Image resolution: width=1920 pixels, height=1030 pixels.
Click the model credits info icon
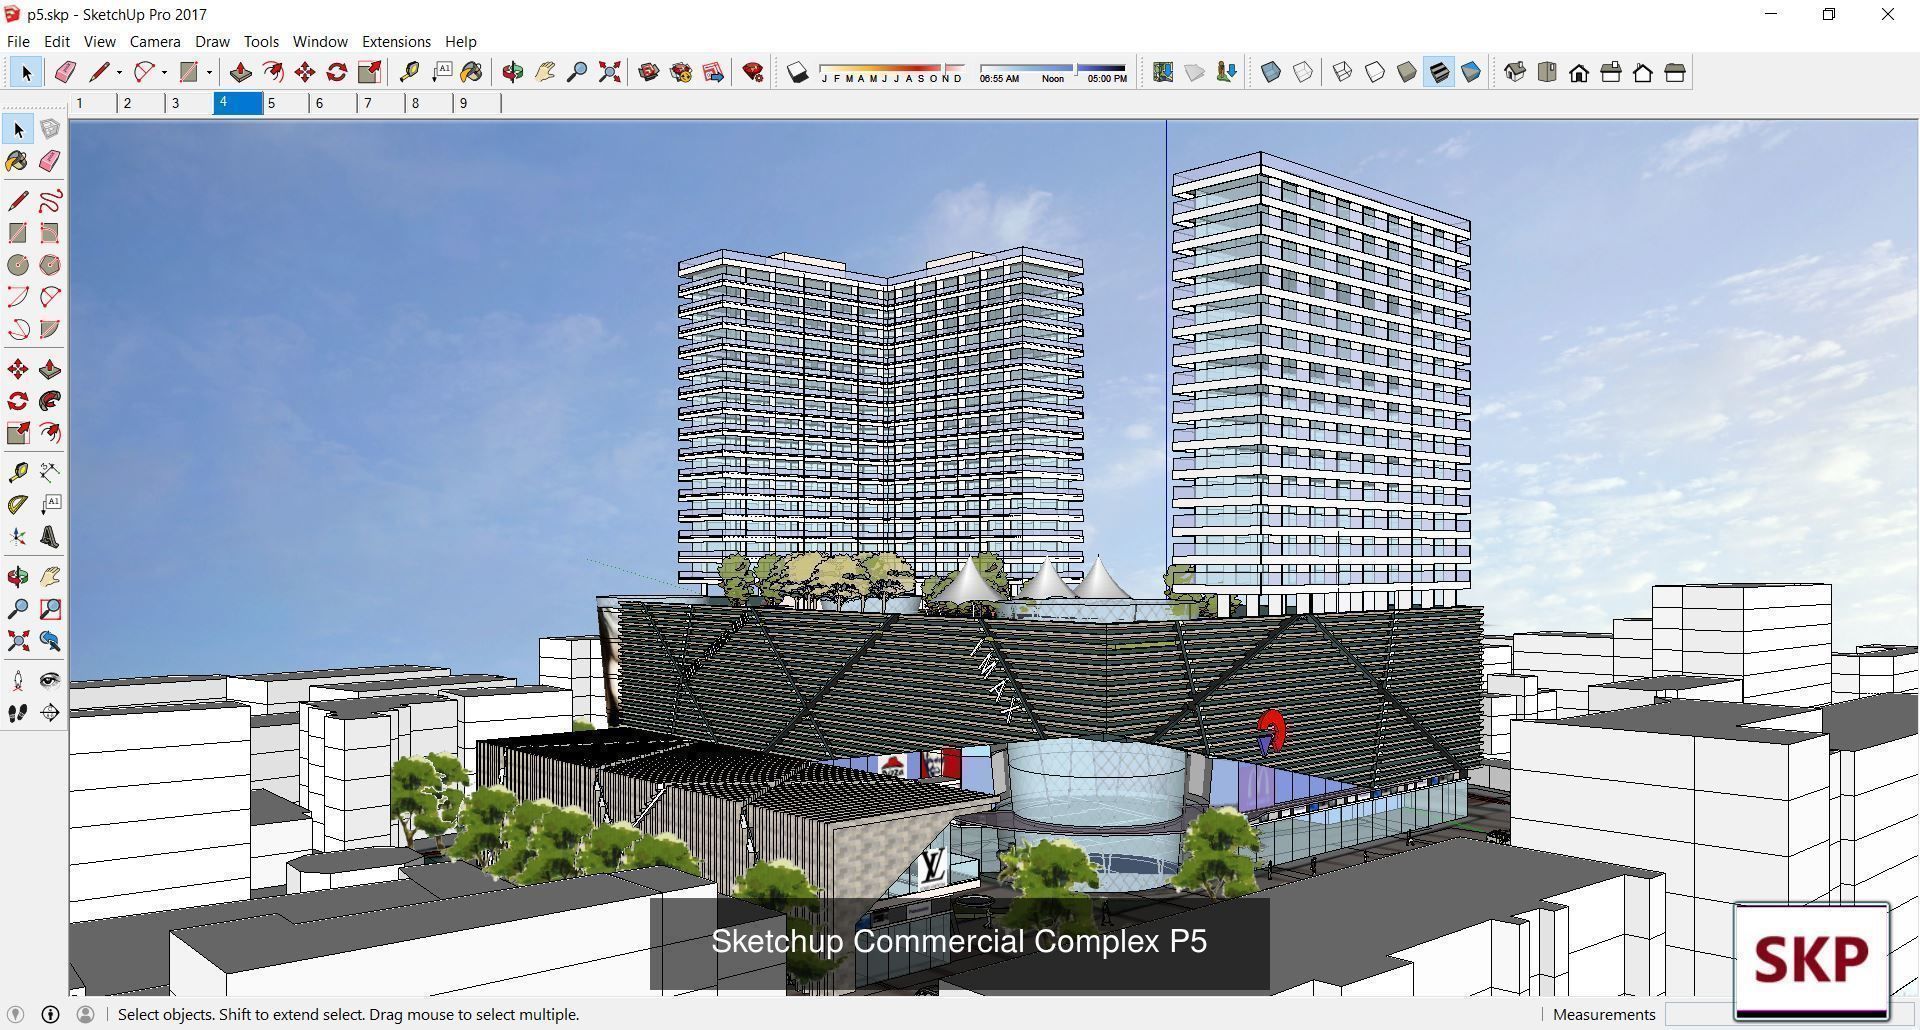(50, 1014)
